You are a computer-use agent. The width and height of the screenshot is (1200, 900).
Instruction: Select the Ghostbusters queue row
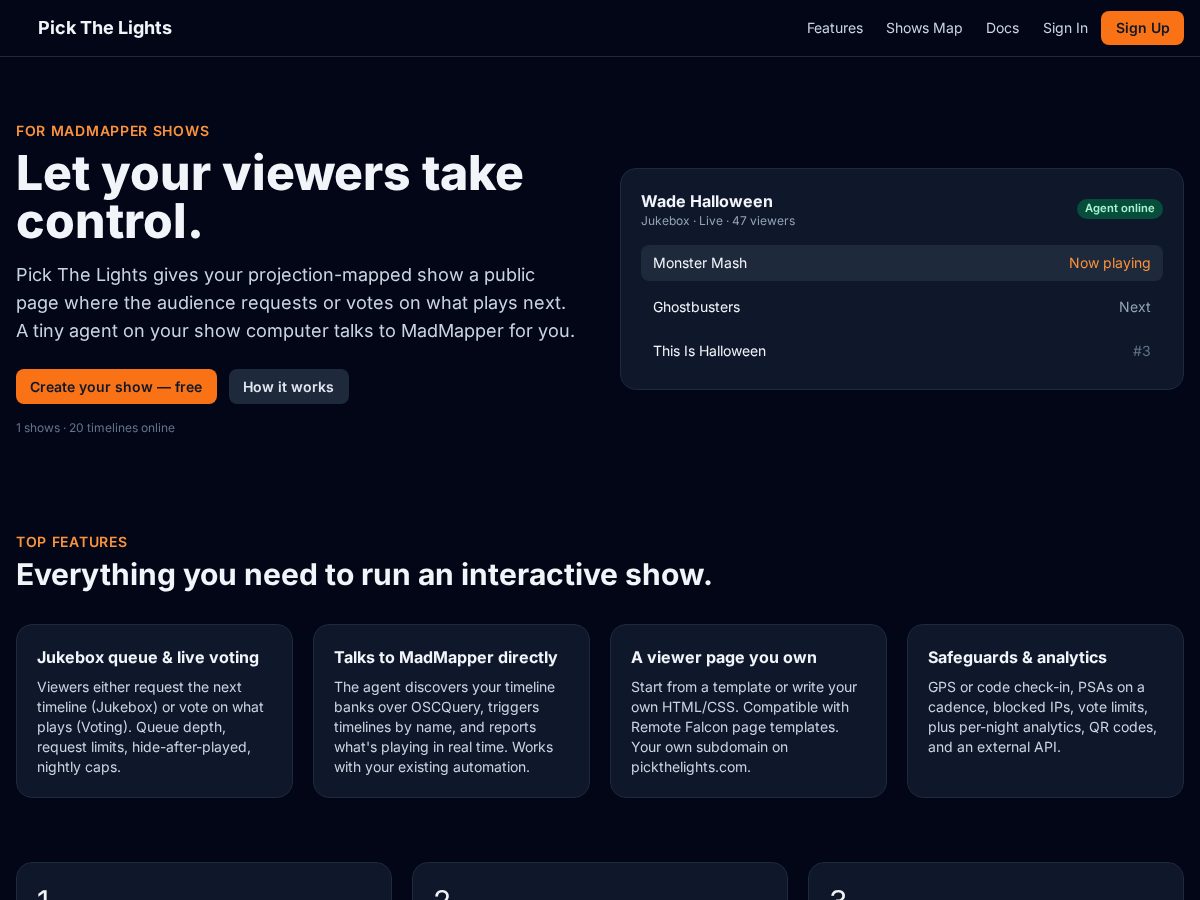click(x=902, y=307)
